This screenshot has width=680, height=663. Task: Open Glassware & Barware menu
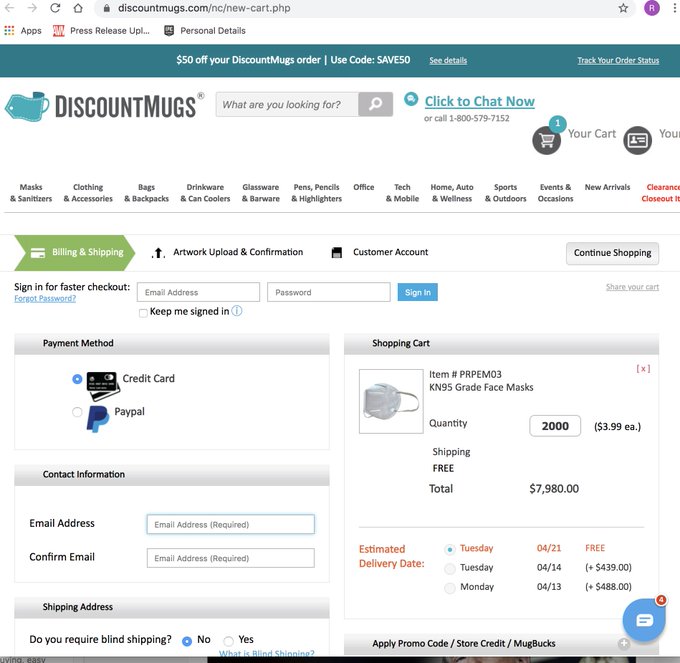tap(261, 193)
